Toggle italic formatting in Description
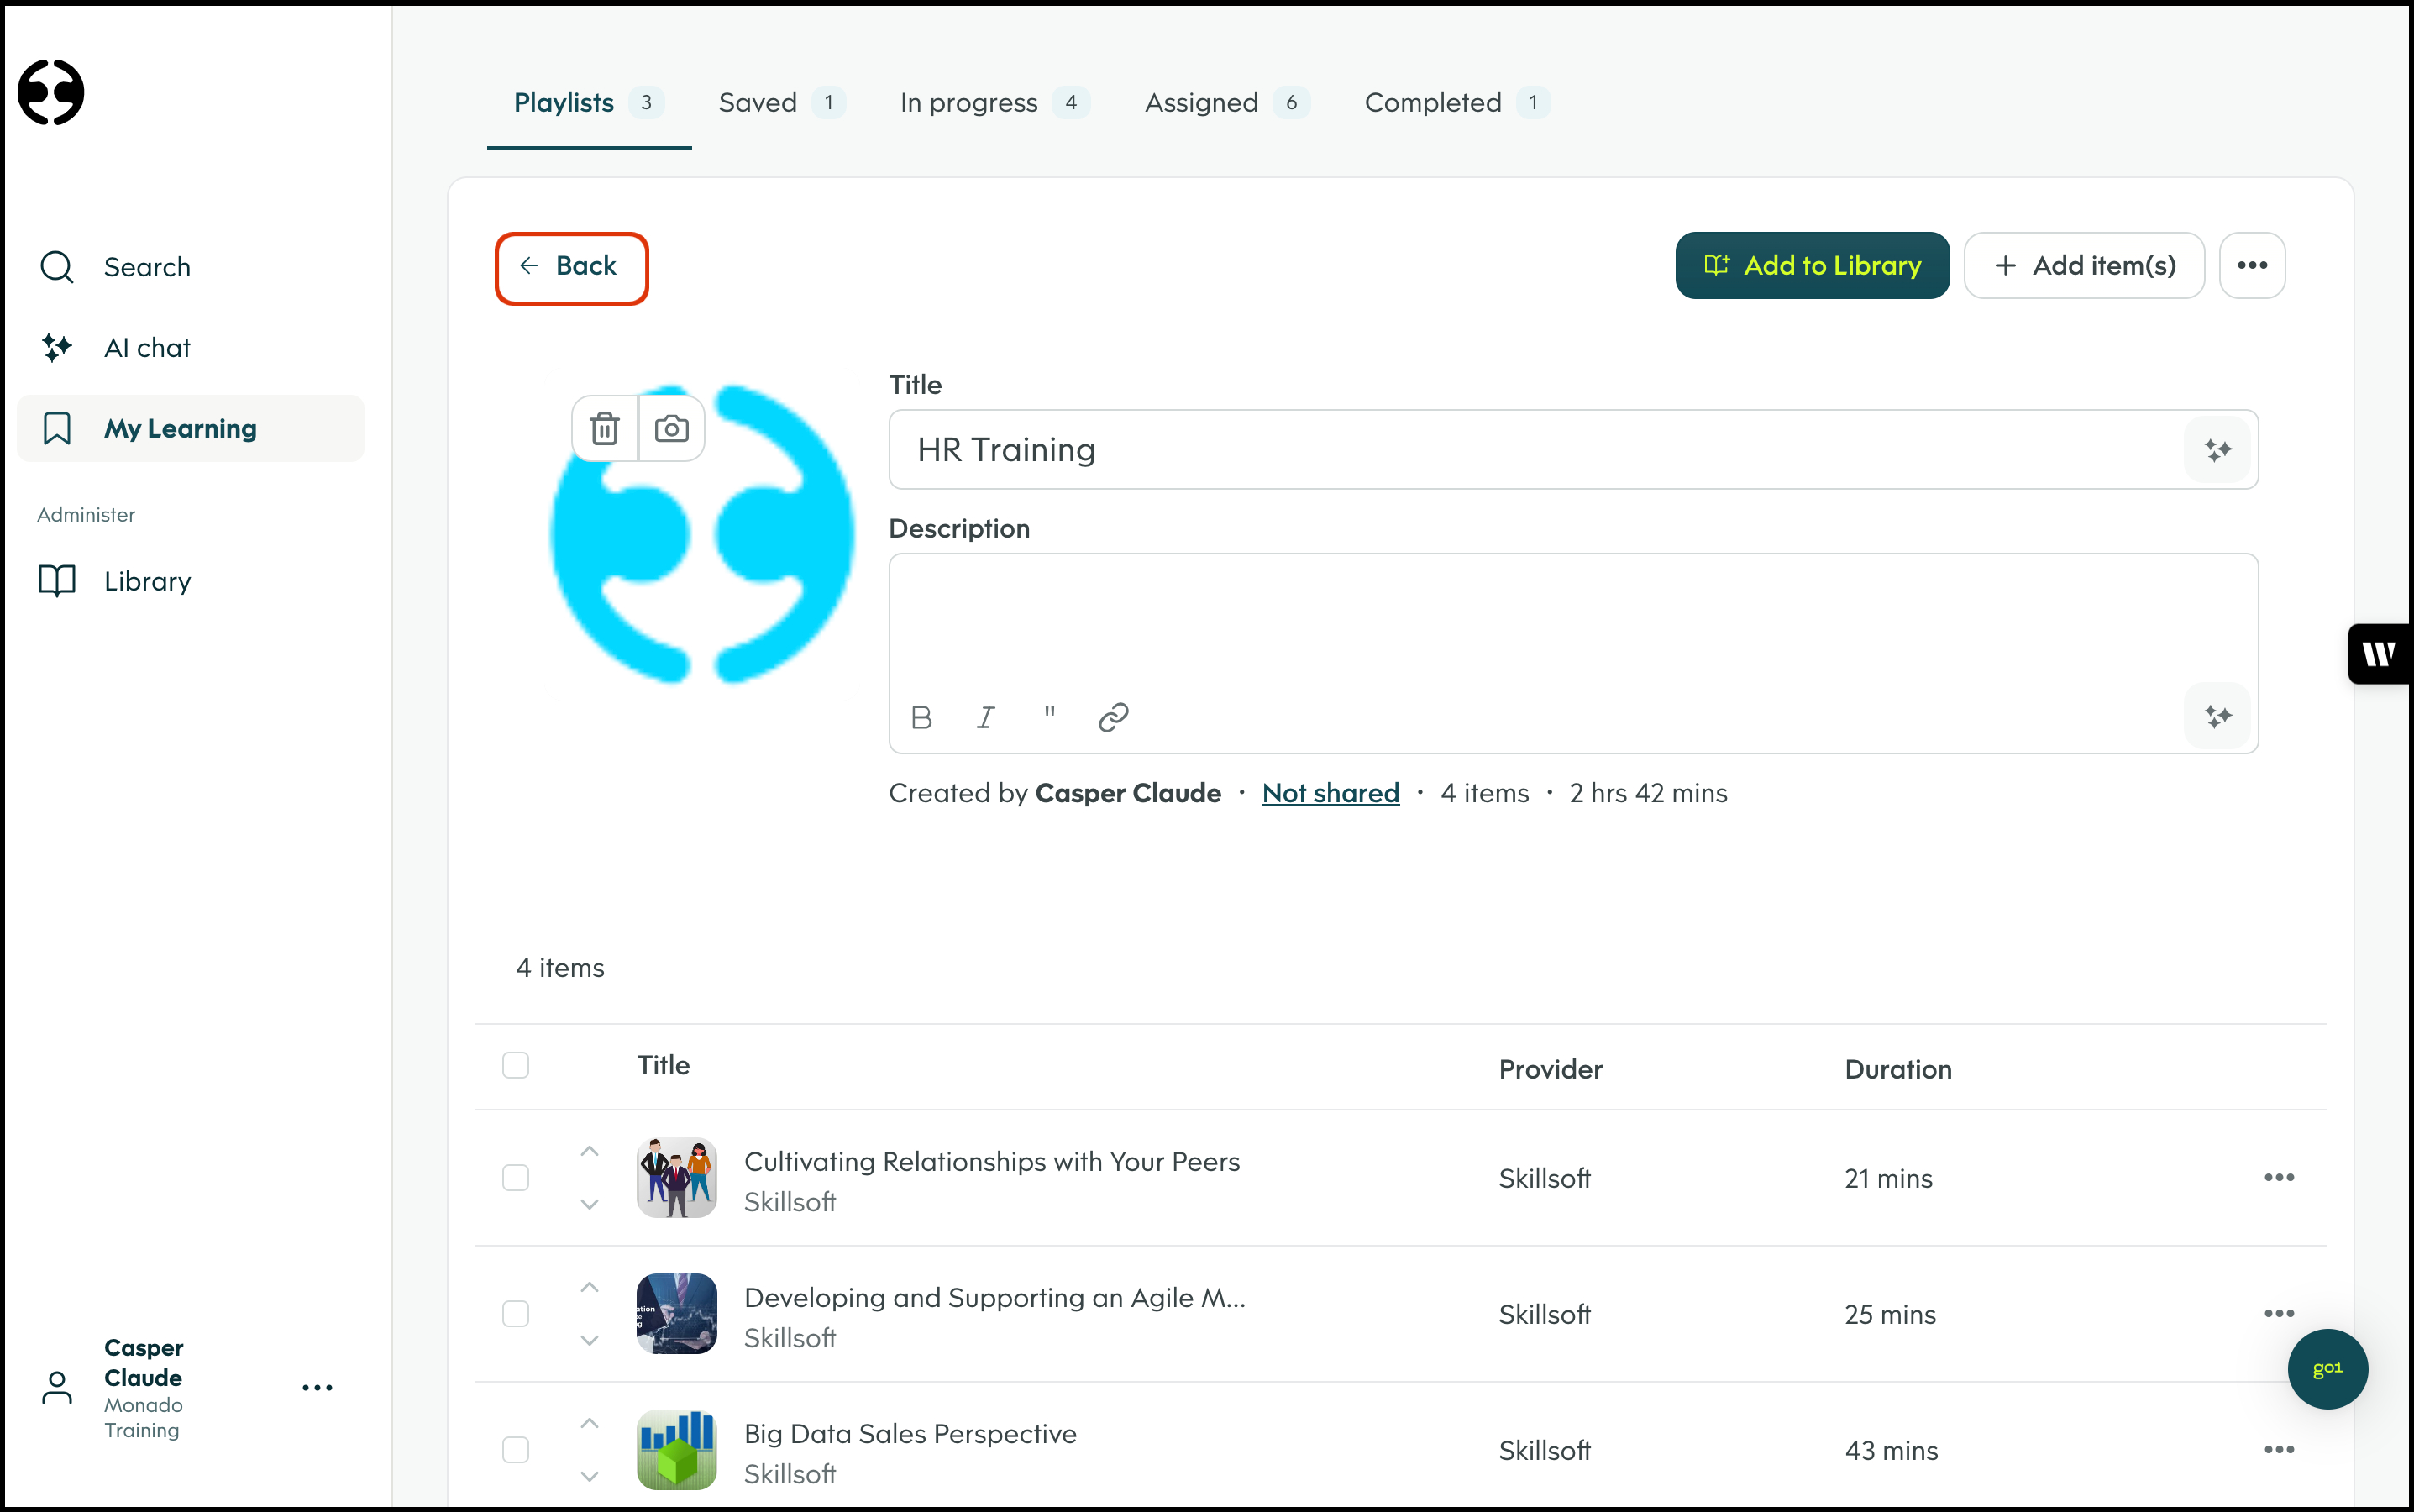This screenshot has width=2414, height=1512. pos(986,717)
